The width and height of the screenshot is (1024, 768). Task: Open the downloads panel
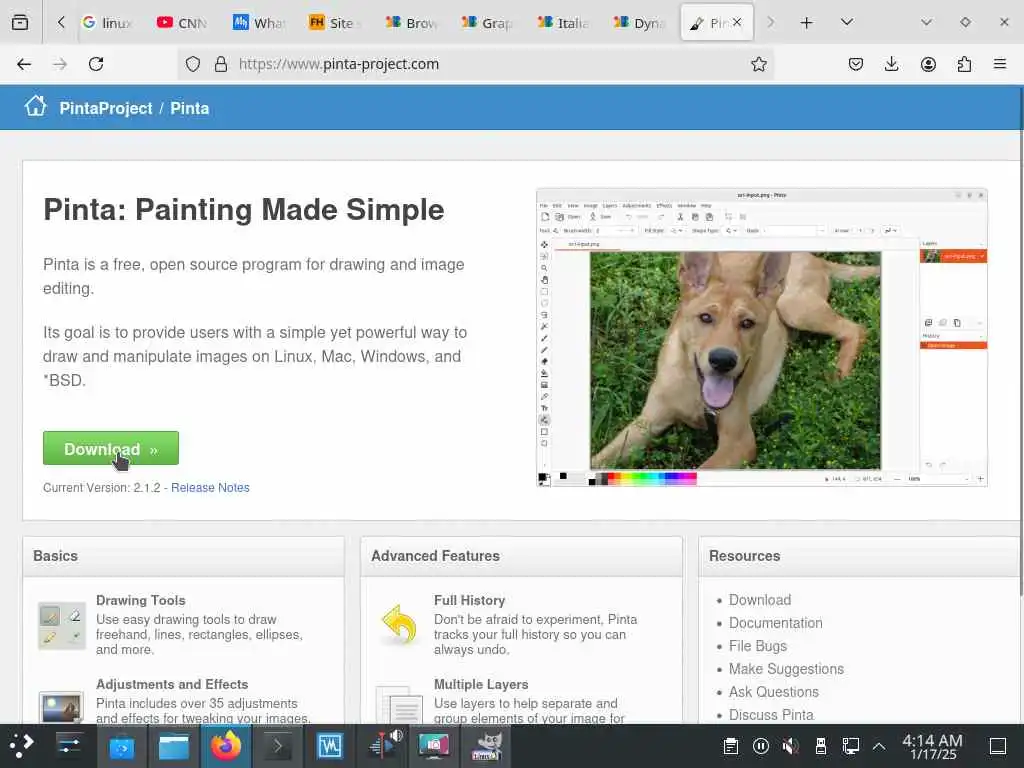coord(891,64)
